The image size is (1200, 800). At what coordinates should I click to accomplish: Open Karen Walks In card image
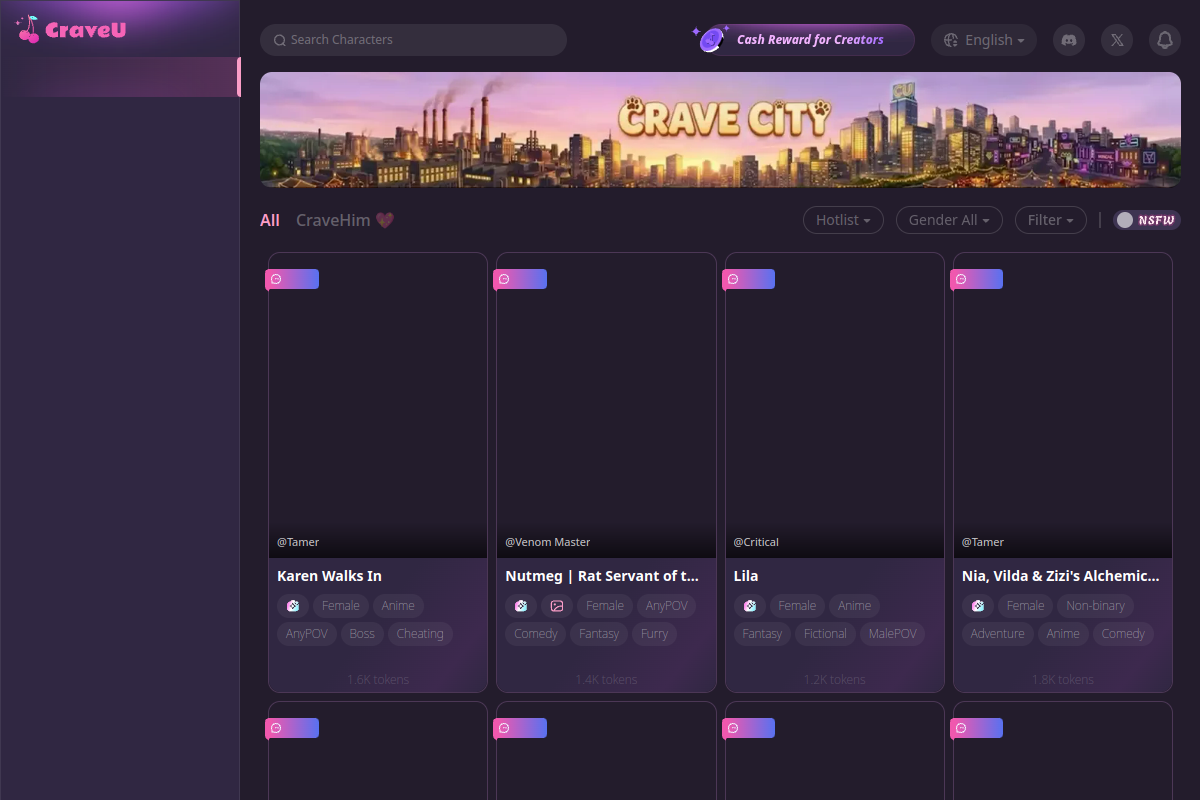(378, 405)
